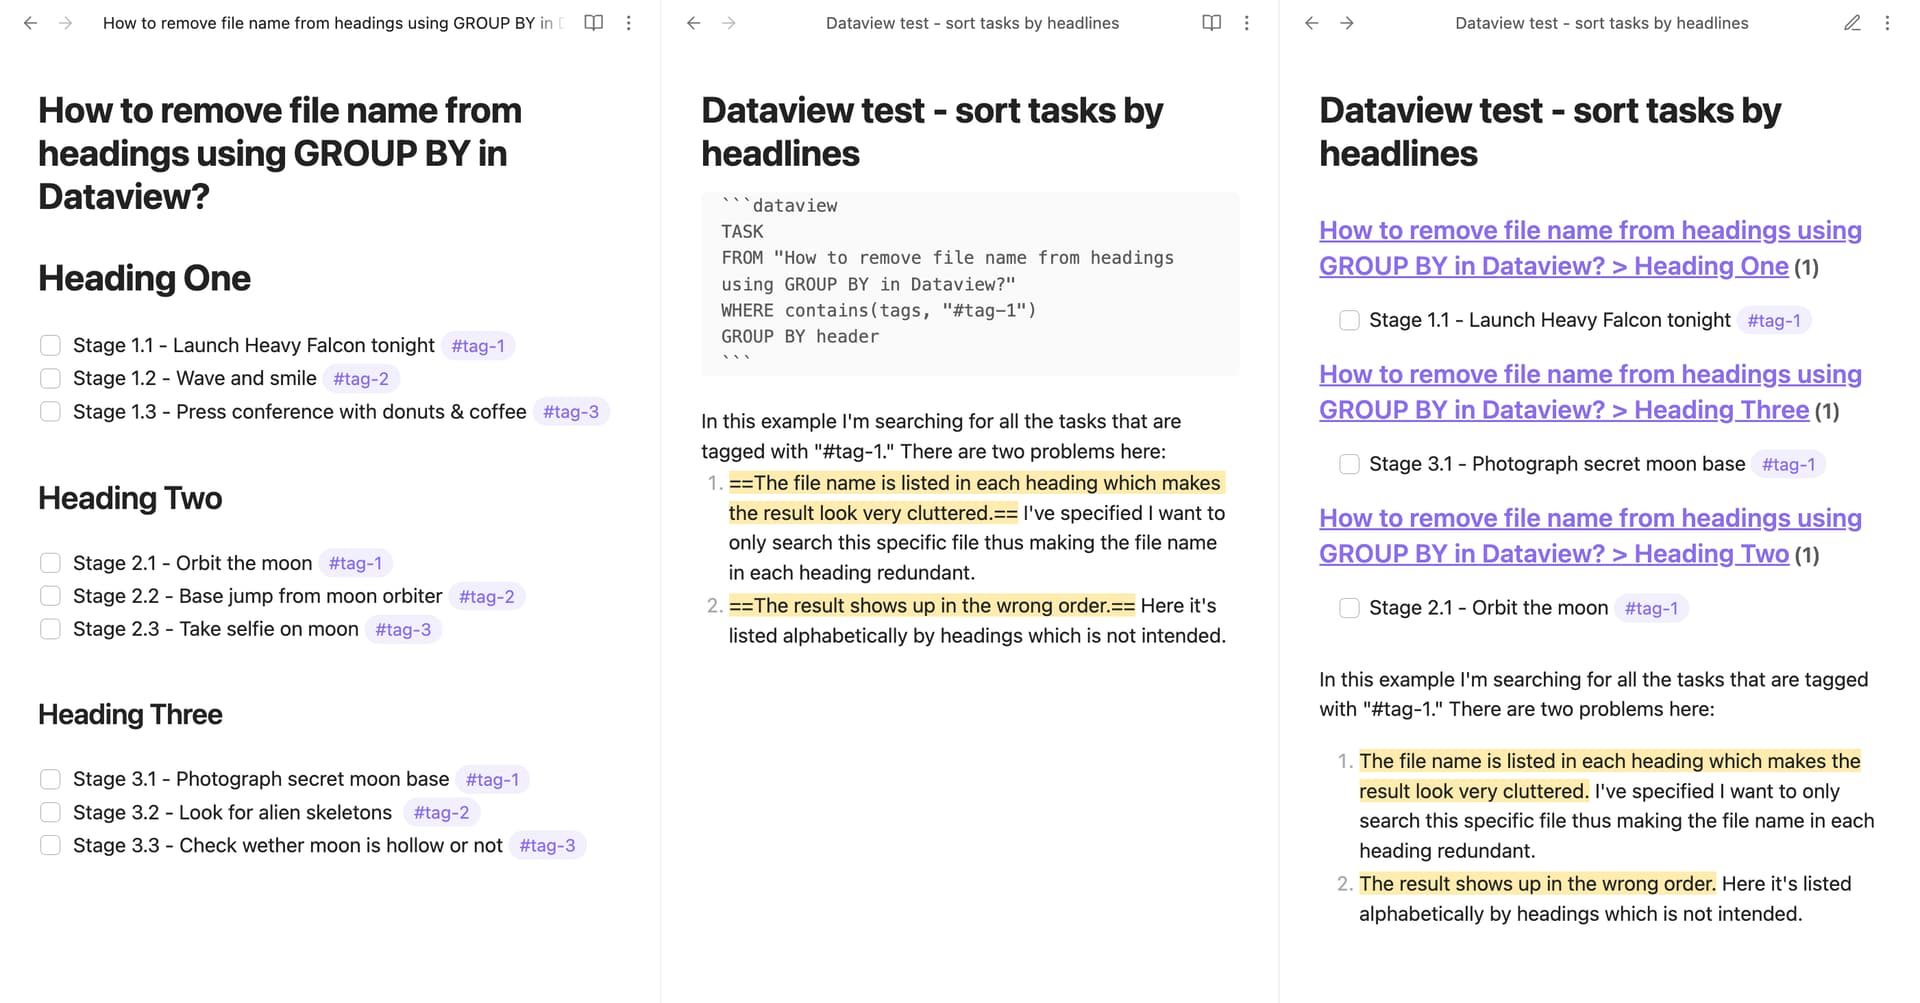Check Stage 2.3 Take selfie task

[x=50, y=629]
